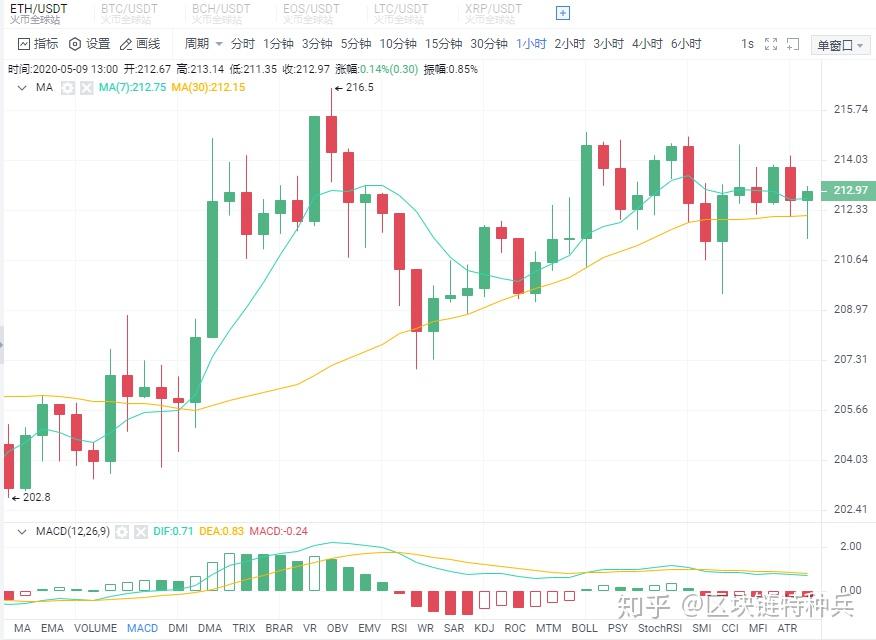Screen dimensions: 876x640
Task: Click the fullscreen expand icon next to 1s
Action: (x=770, y=43)
